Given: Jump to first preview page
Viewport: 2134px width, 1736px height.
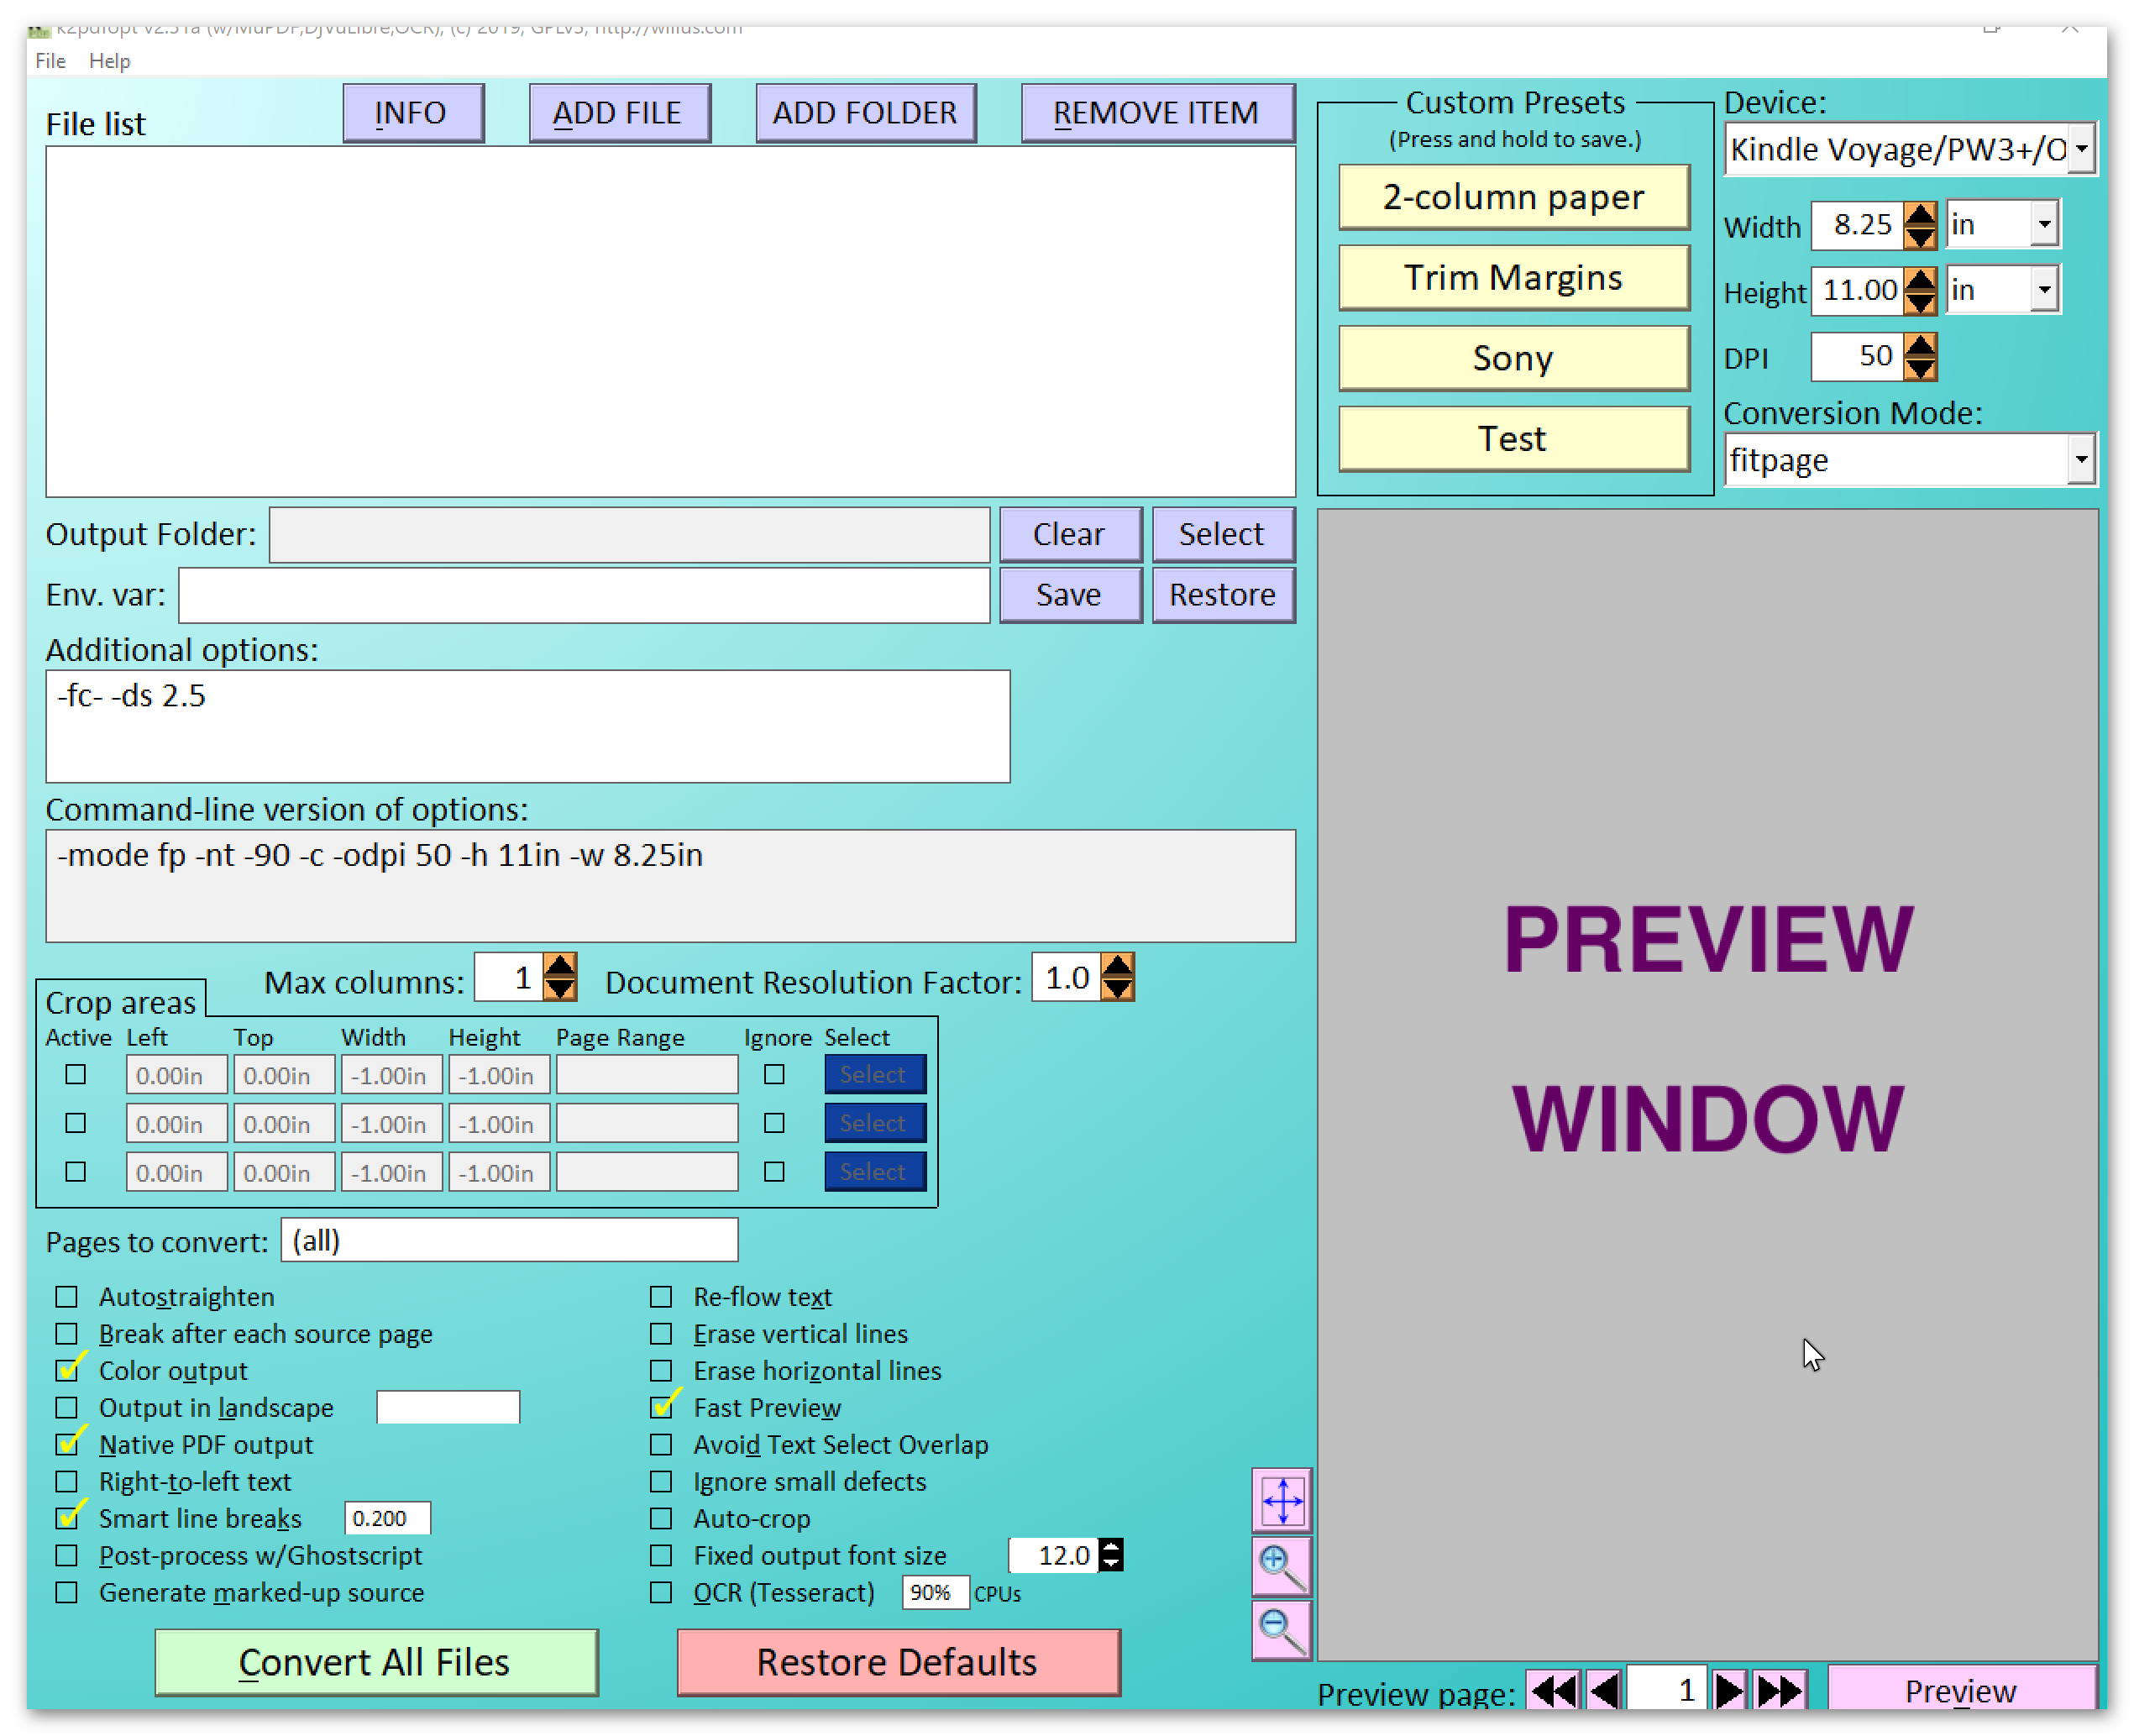Looking at the screenshot, I should coord(1552,1691).
